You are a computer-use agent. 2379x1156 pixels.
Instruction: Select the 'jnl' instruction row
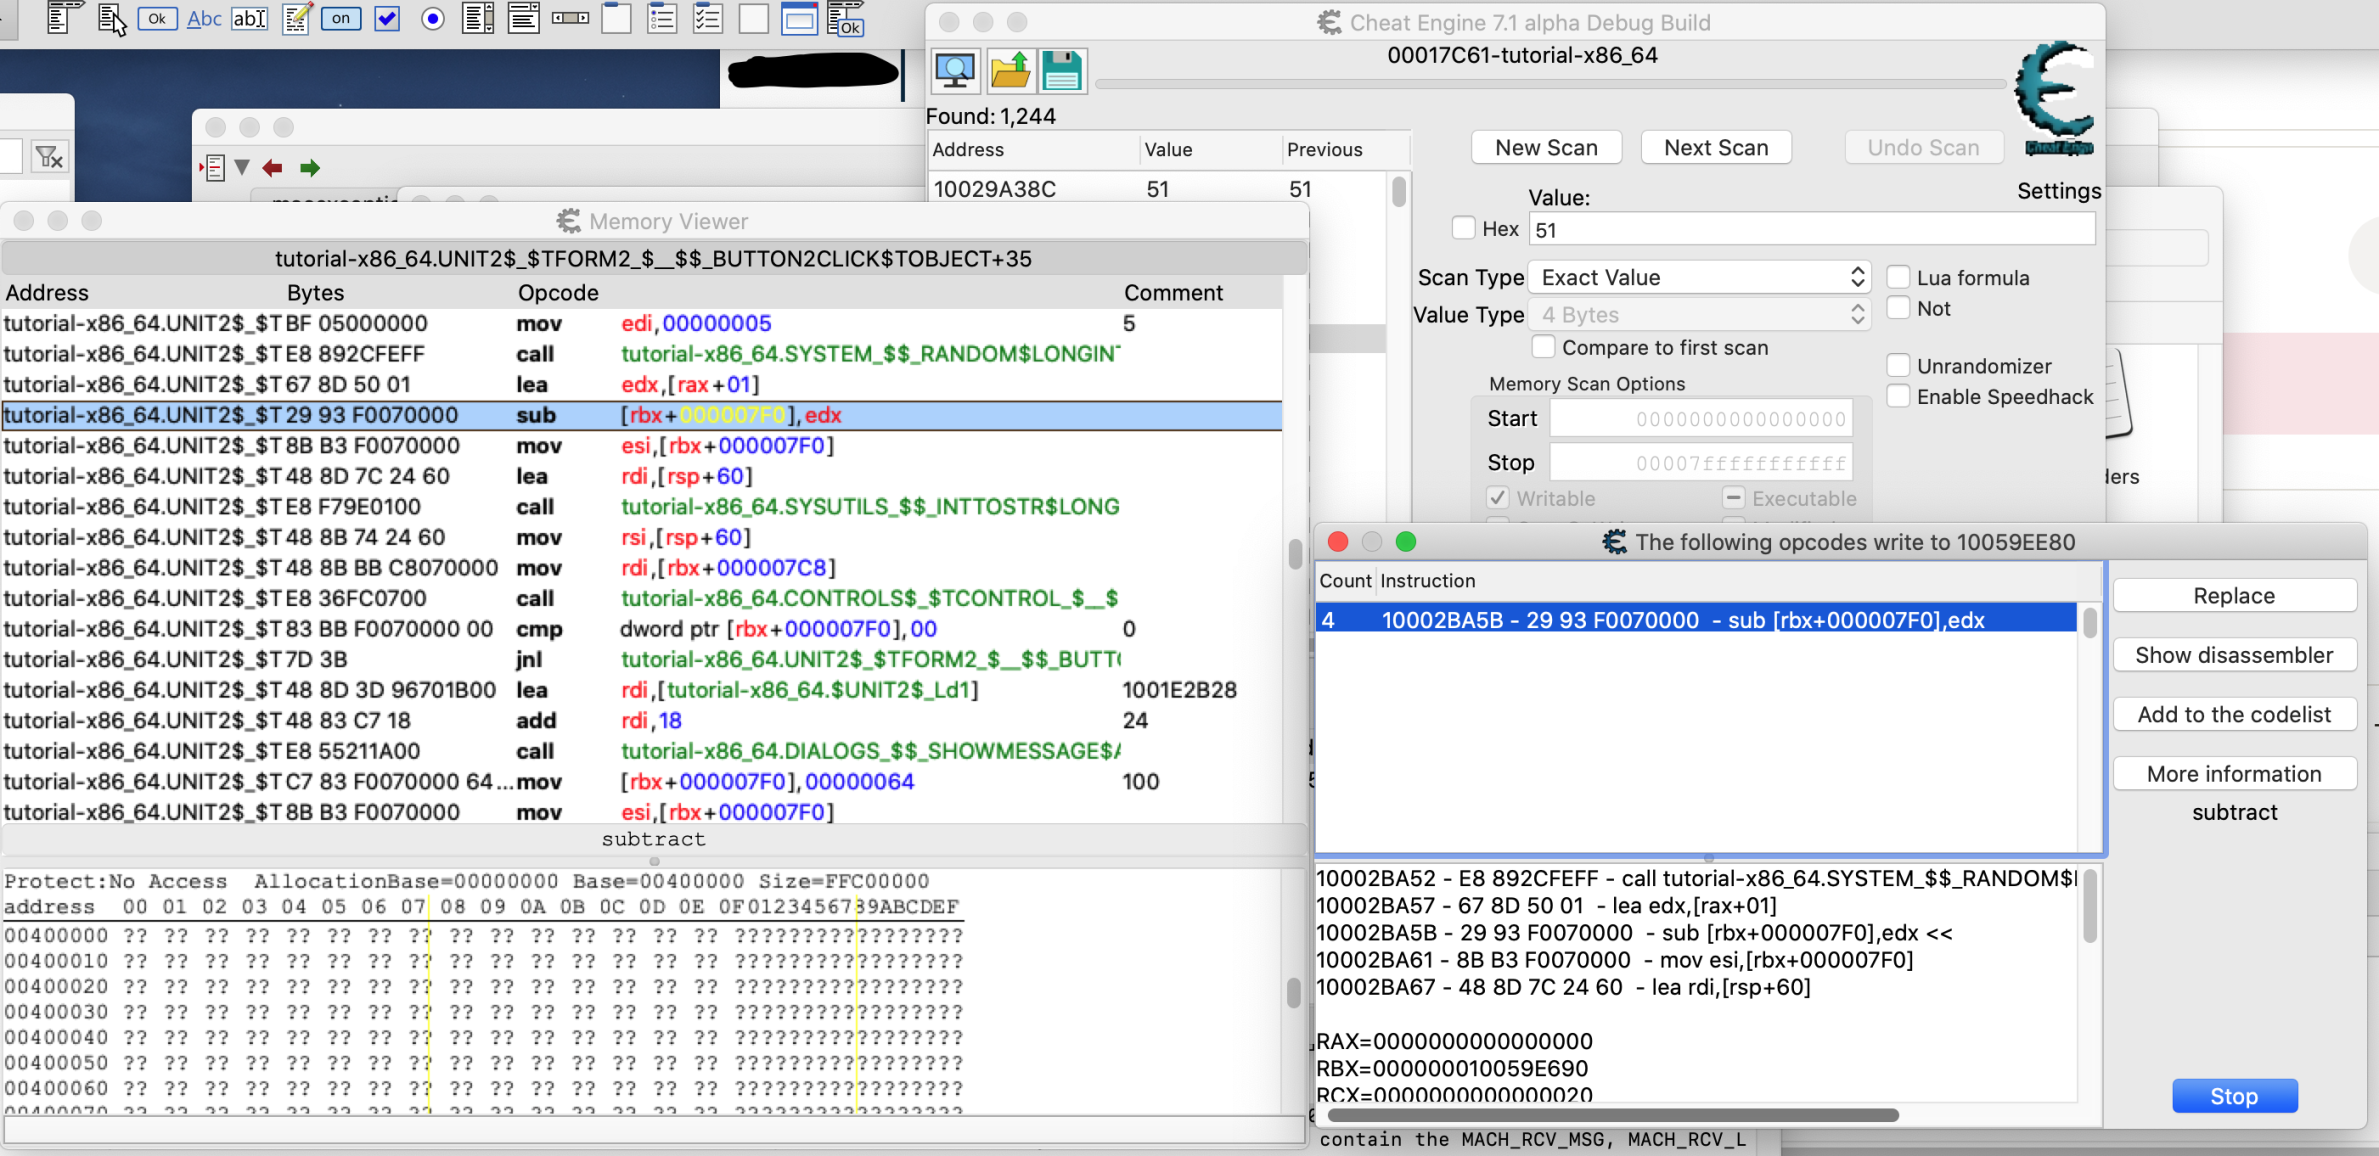(x=642, y=660)
